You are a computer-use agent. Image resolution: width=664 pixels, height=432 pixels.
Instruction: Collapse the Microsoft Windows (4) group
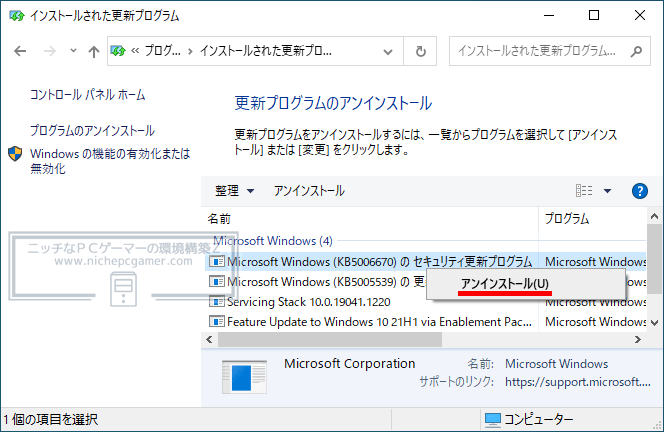[273, 241]
